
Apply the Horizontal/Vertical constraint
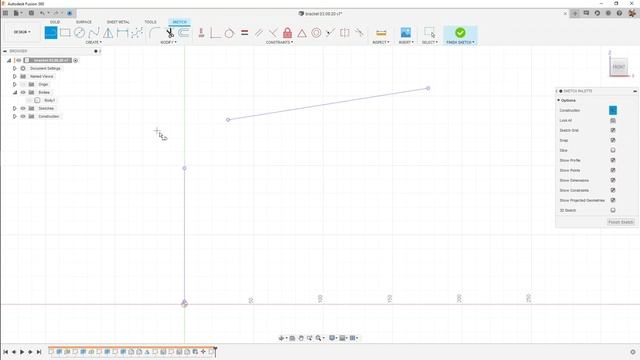[201, 33]
